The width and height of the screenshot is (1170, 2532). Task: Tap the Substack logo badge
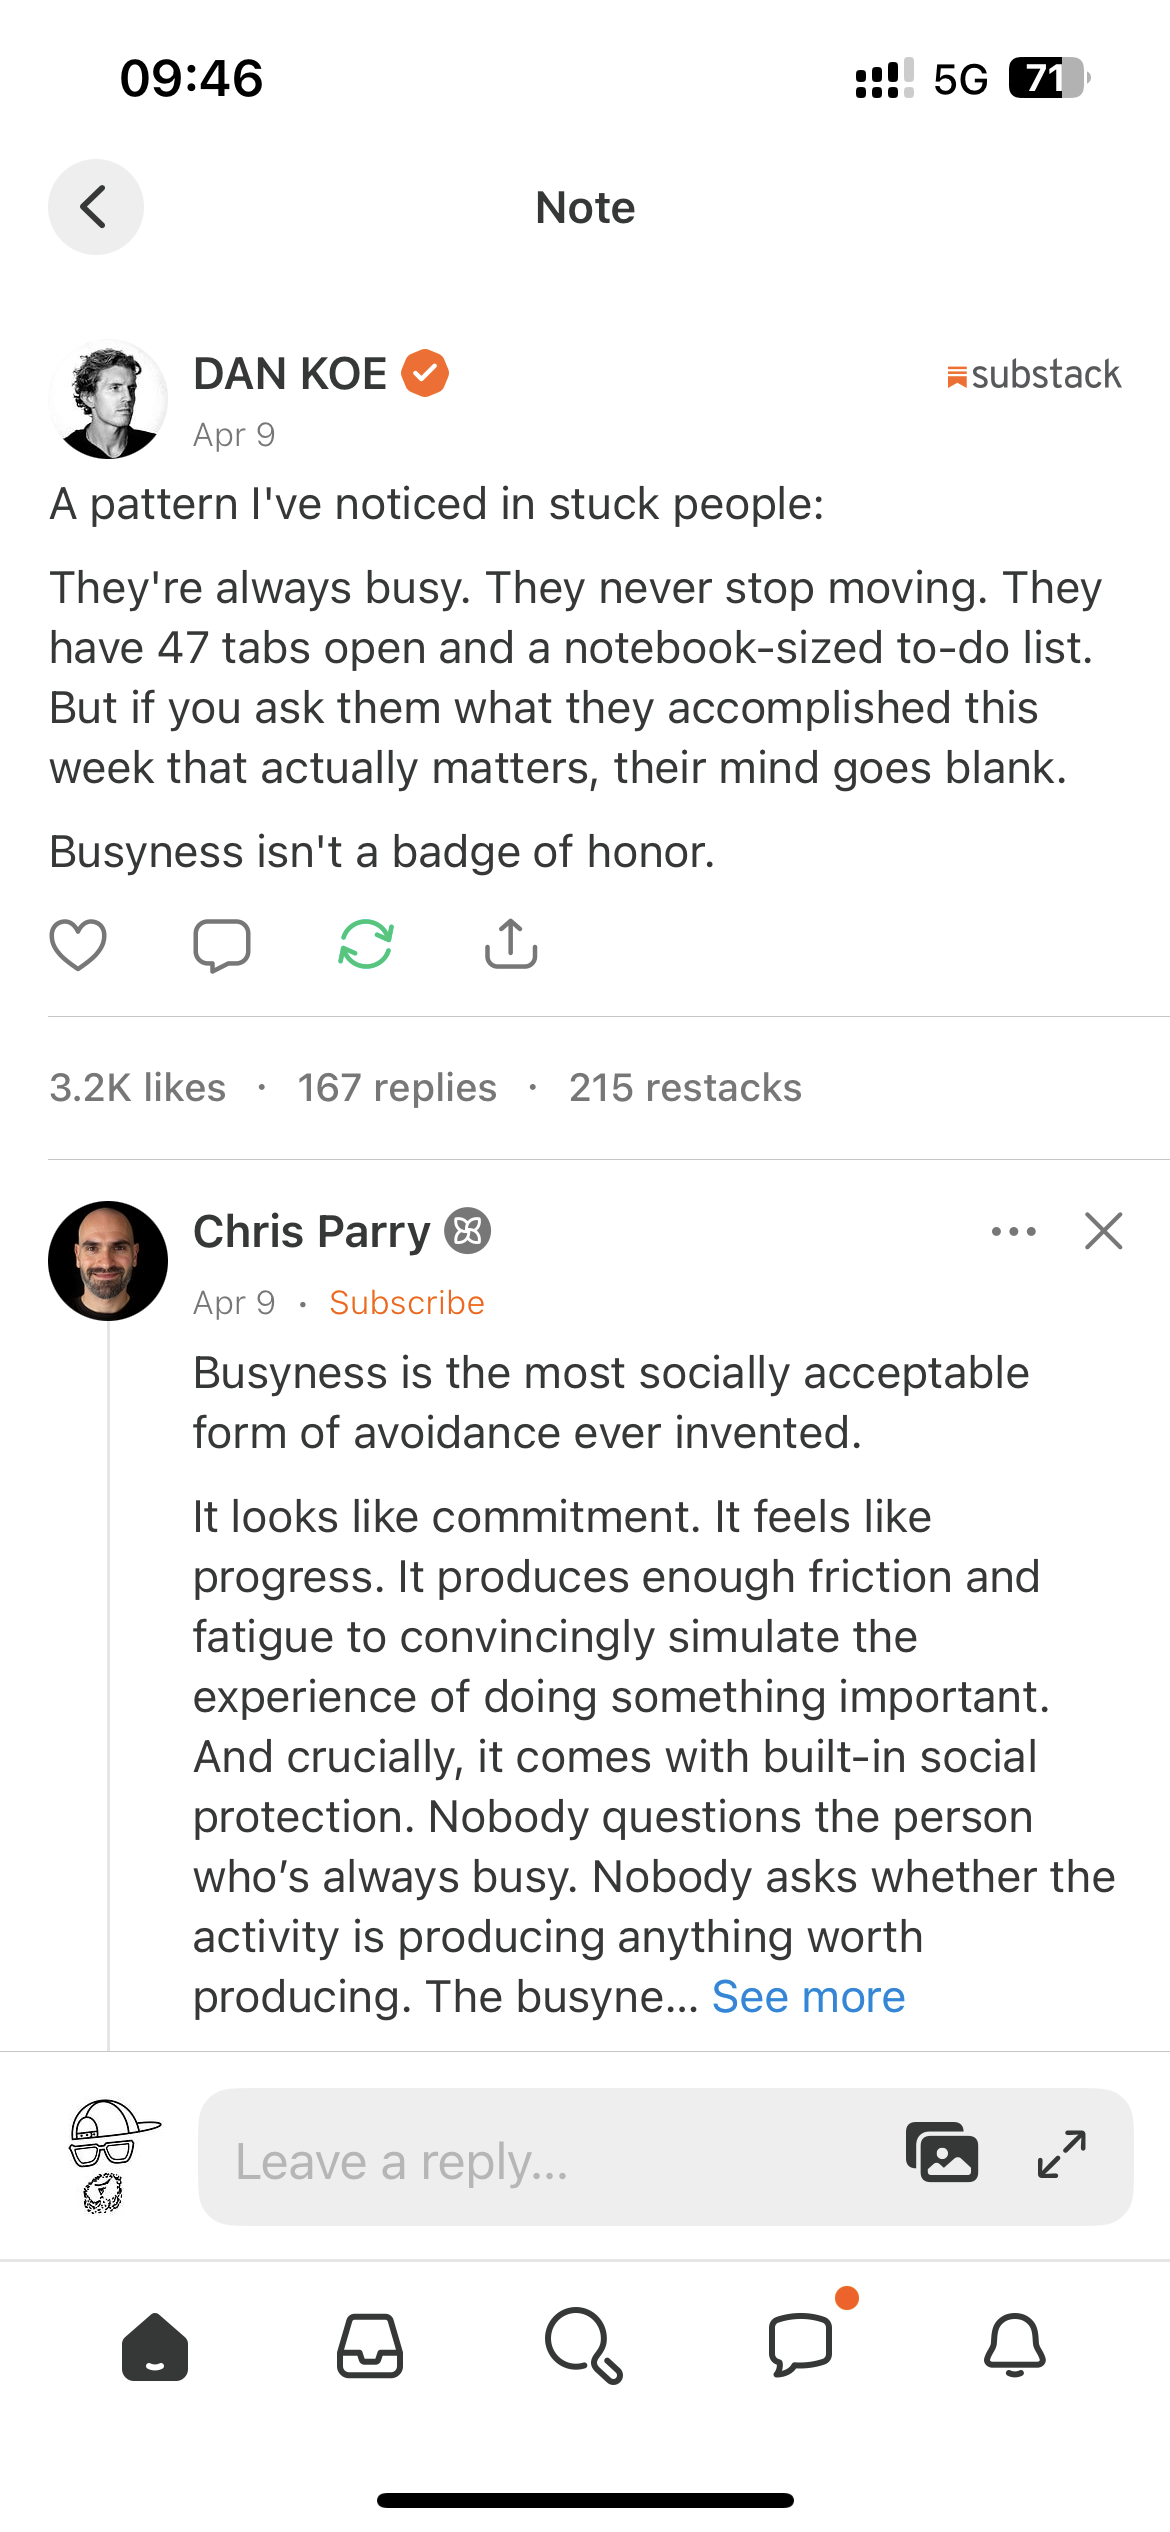click(1034, 375)
